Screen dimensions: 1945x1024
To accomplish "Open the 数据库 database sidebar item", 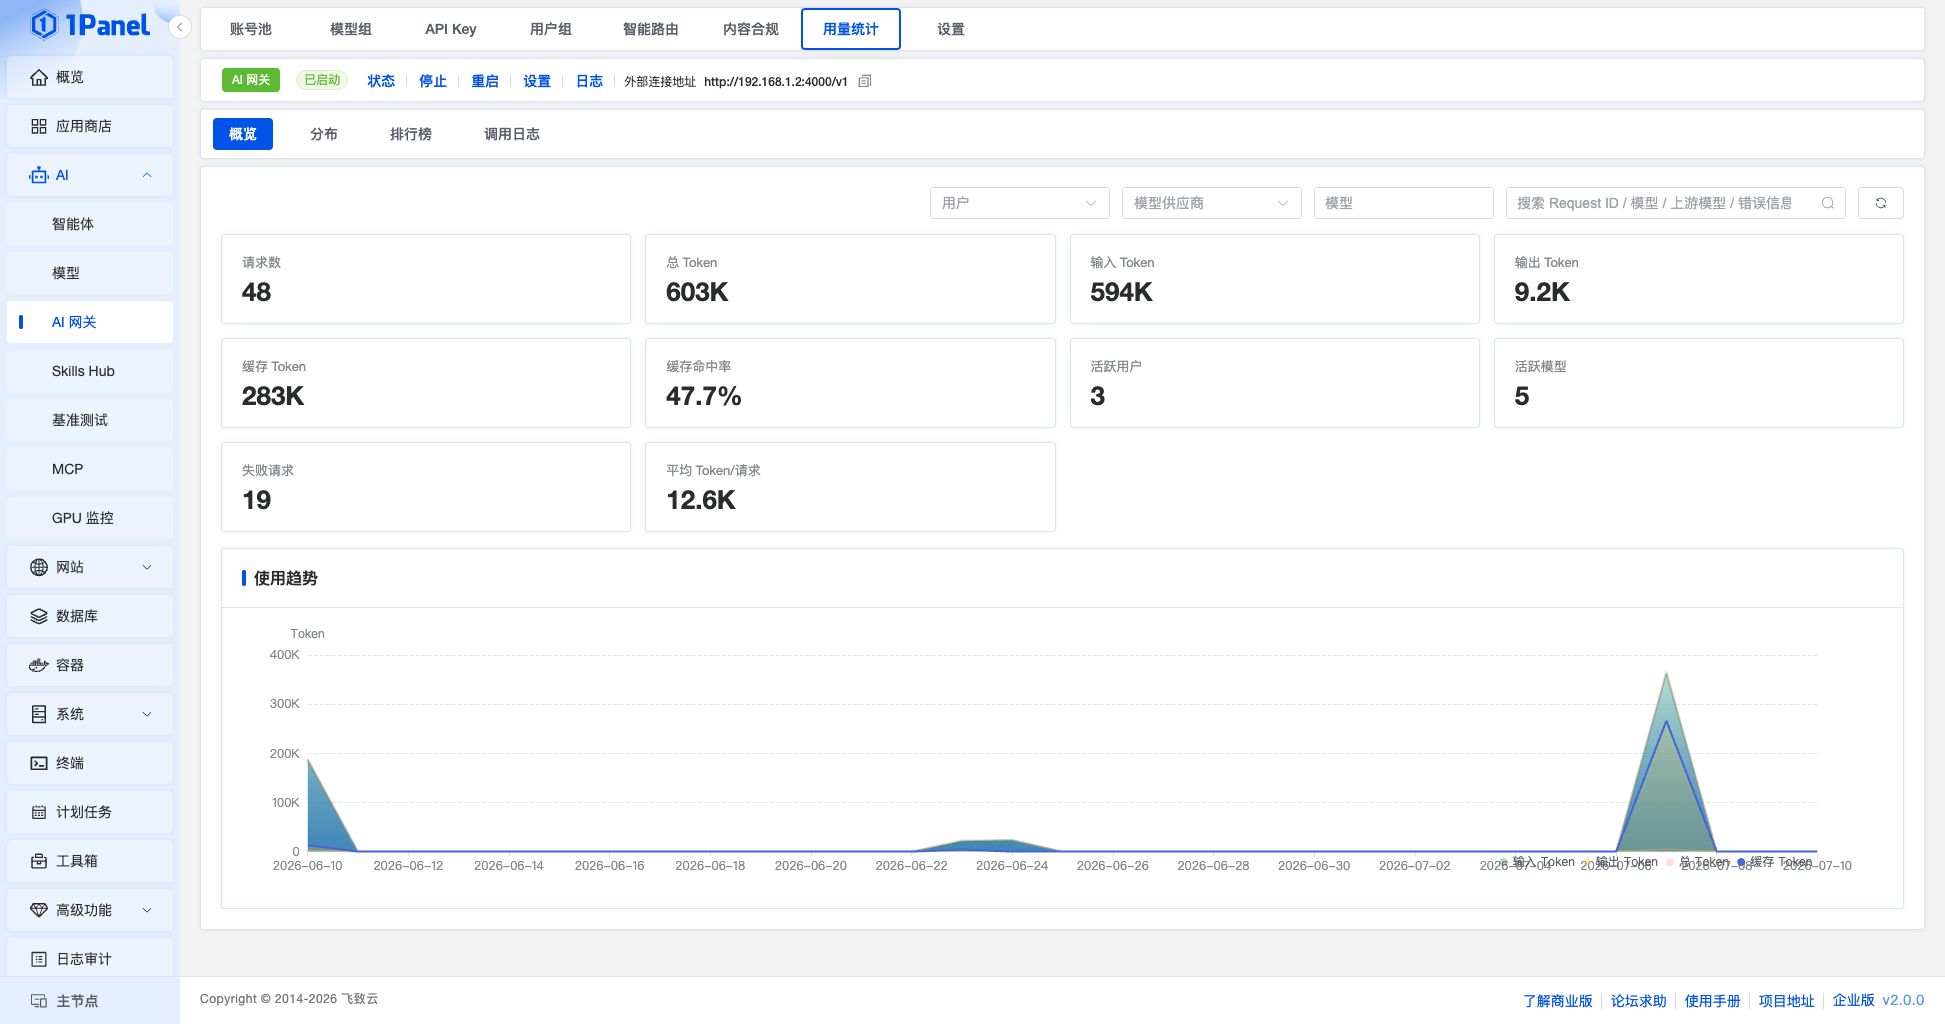I will 90,616.
